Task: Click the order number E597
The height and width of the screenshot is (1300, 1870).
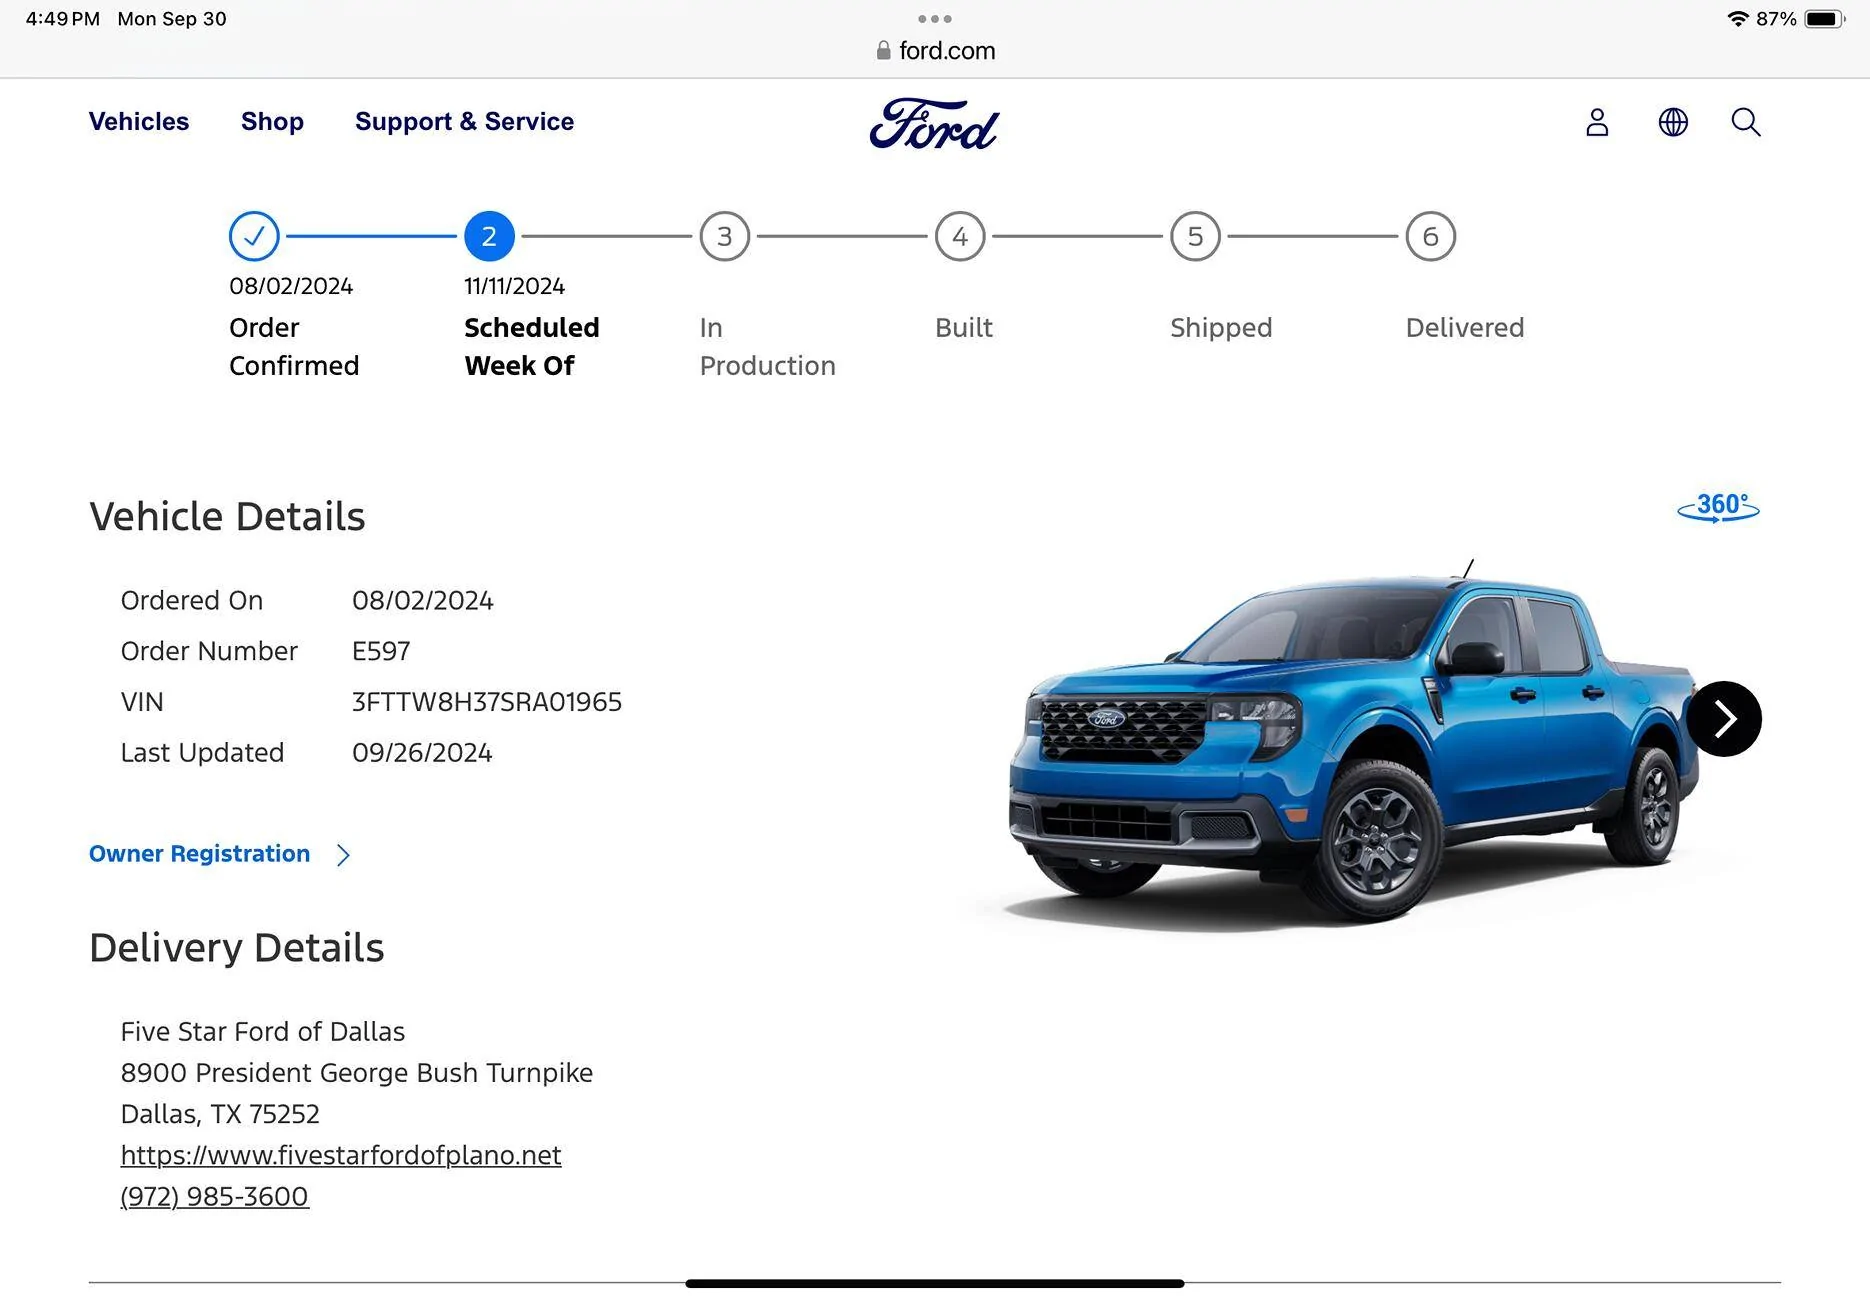Action: (x=381, y=651)
